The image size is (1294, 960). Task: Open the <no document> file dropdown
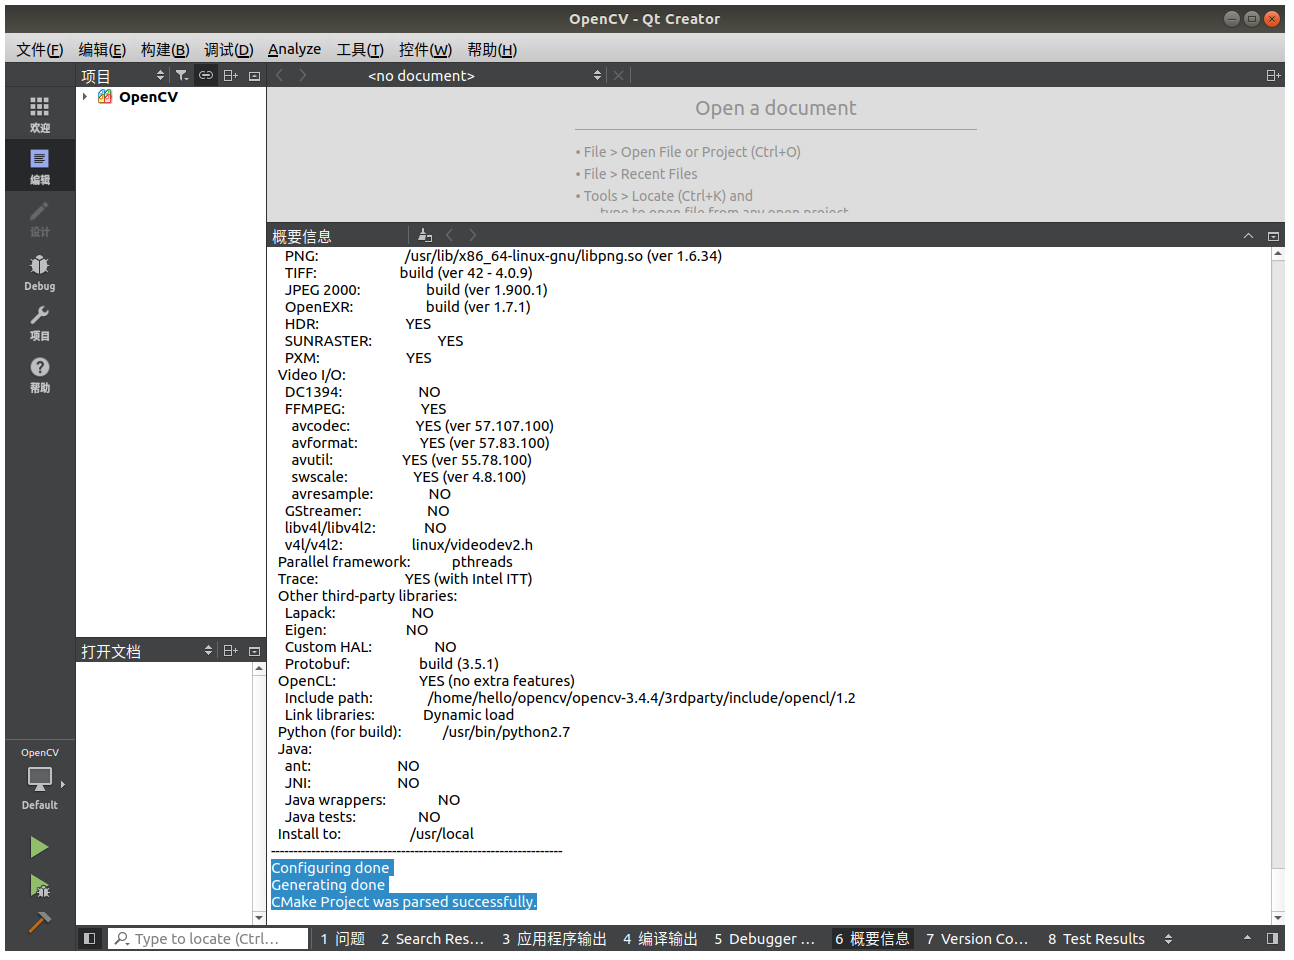click(485, 75)
